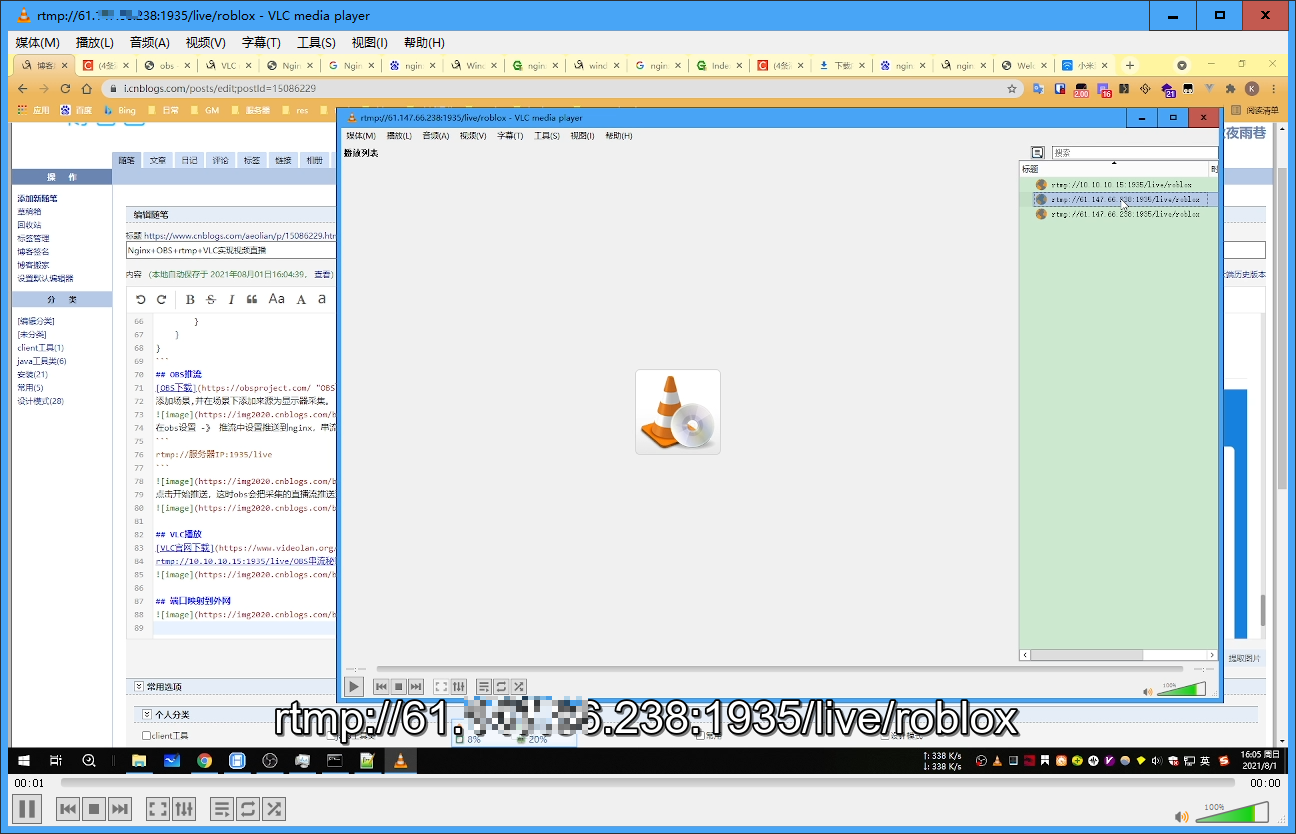Screen dimensions: 1296x834
Task: Switch to the obs browser tab
Action: click(x=168, y=65)
